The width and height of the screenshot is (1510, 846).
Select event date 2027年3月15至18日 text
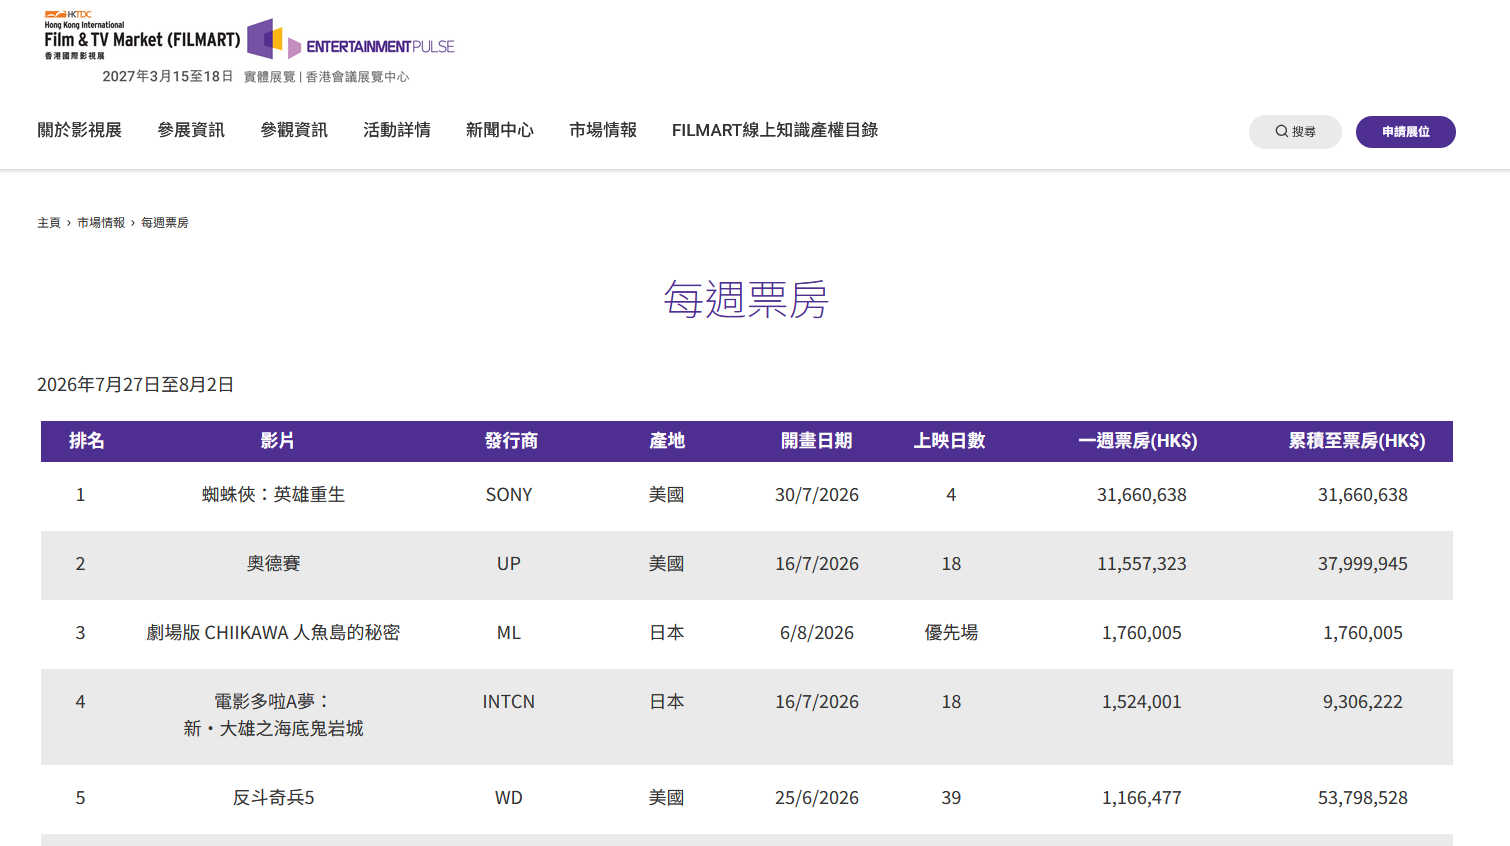(168, 77)
